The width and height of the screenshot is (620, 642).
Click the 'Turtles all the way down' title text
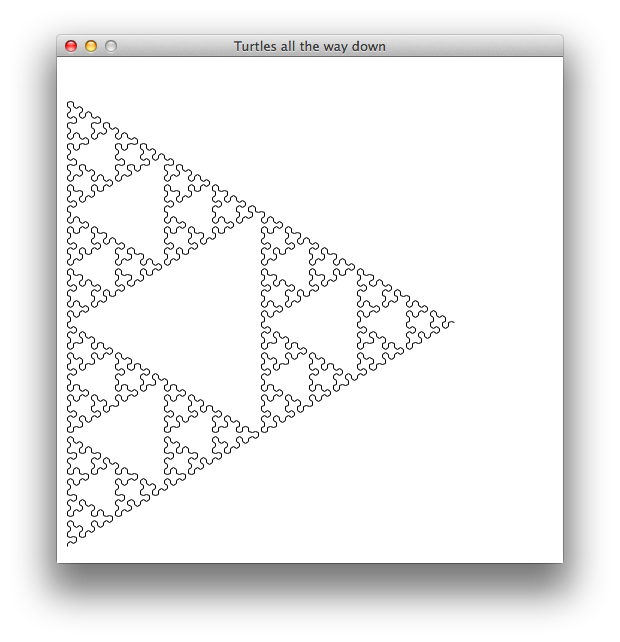(x=310, y=46)
